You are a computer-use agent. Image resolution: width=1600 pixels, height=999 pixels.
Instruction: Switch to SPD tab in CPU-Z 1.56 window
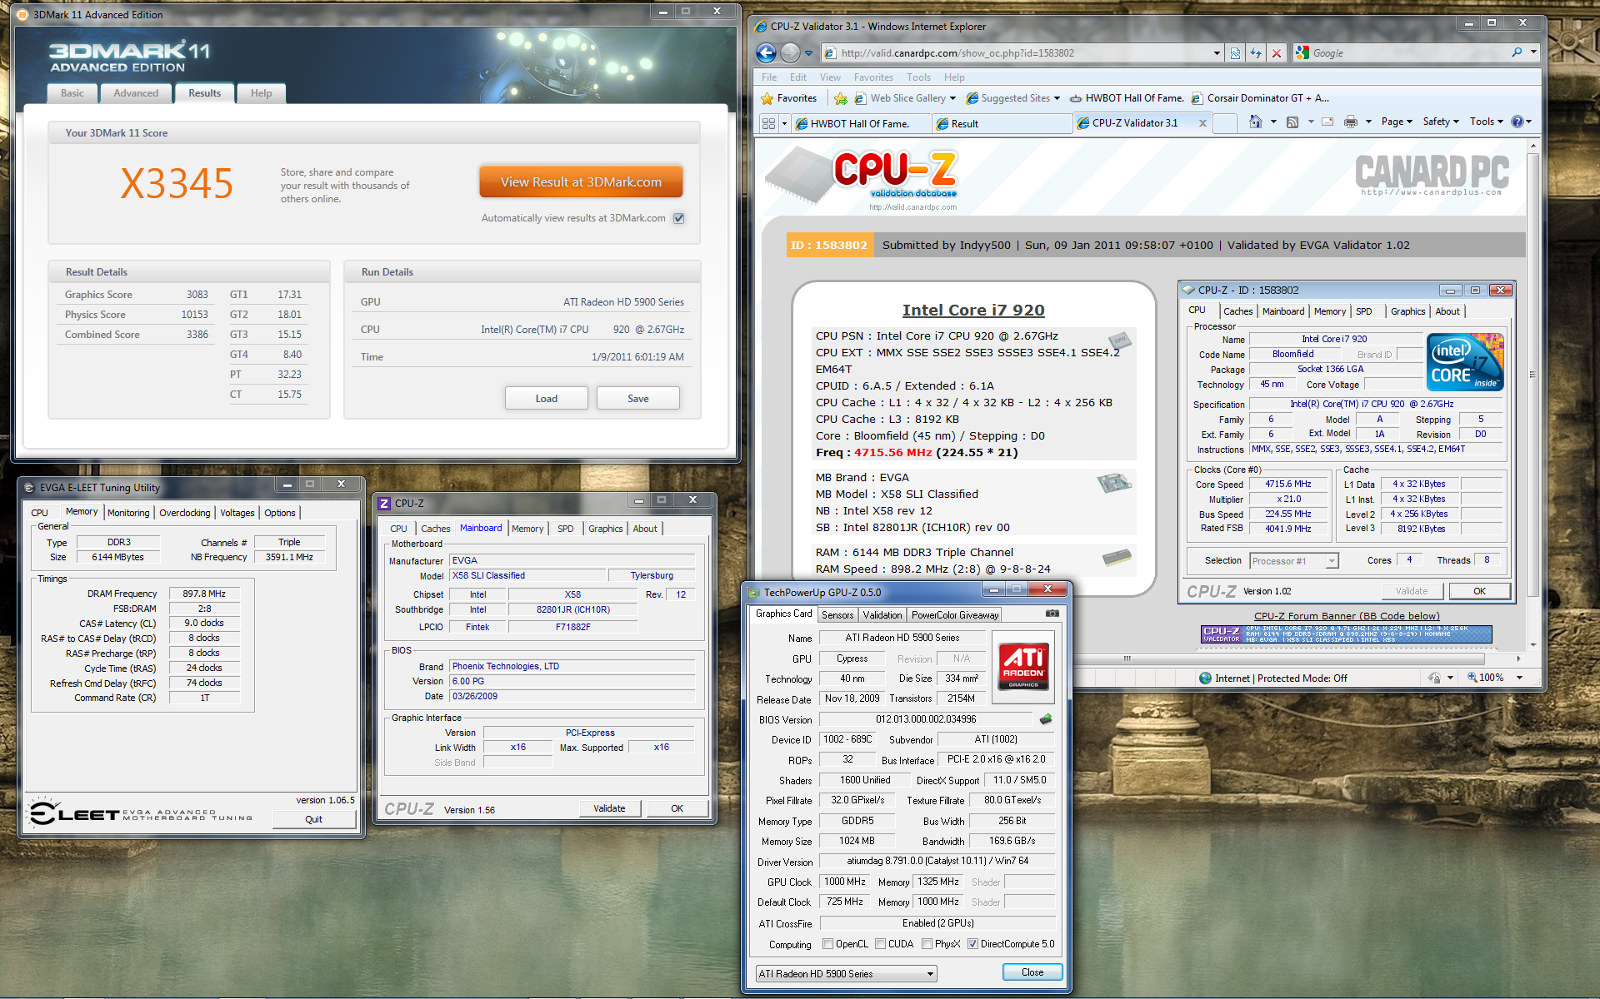pos(565,529)
